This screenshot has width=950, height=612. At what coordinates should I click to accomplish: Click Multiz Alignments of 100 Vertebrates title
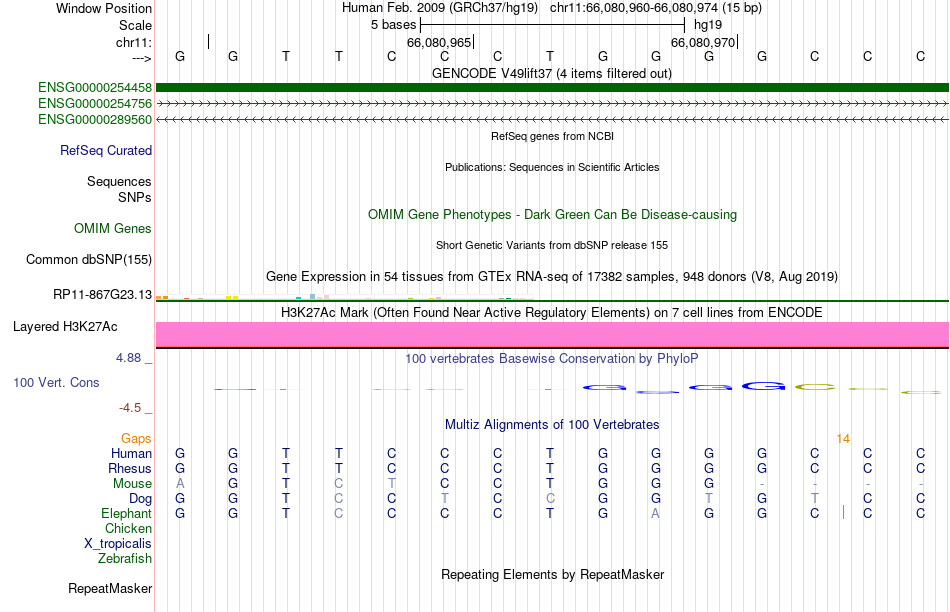pos(552,424)
